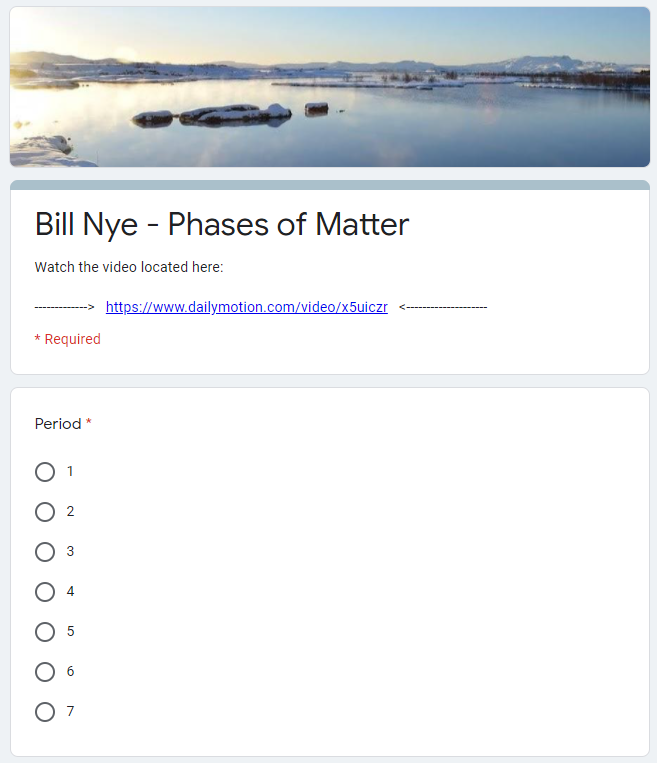This screenshot has height=763, width=657.
Task: Pick Period 5 radio button
Action: (x=45, y=632)
